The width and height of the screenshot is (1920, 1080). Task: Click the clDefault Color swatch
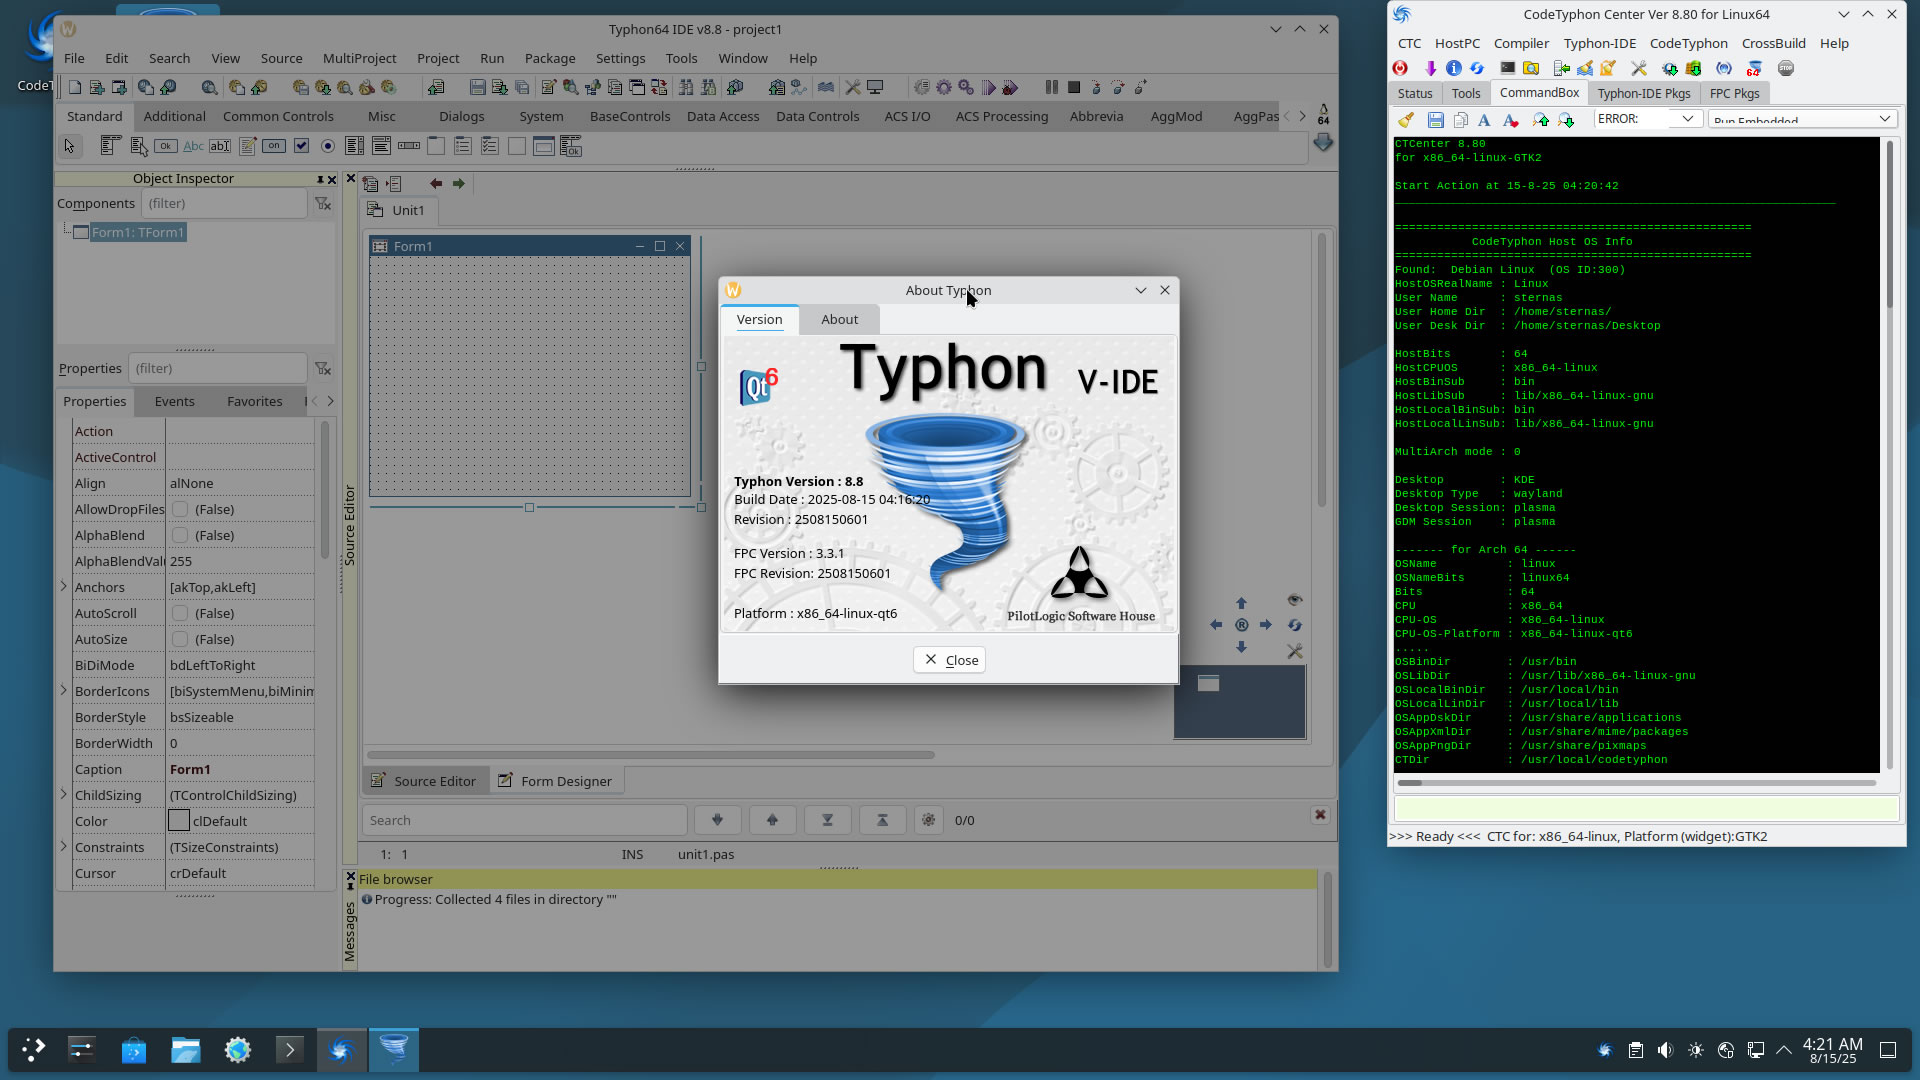179,821
